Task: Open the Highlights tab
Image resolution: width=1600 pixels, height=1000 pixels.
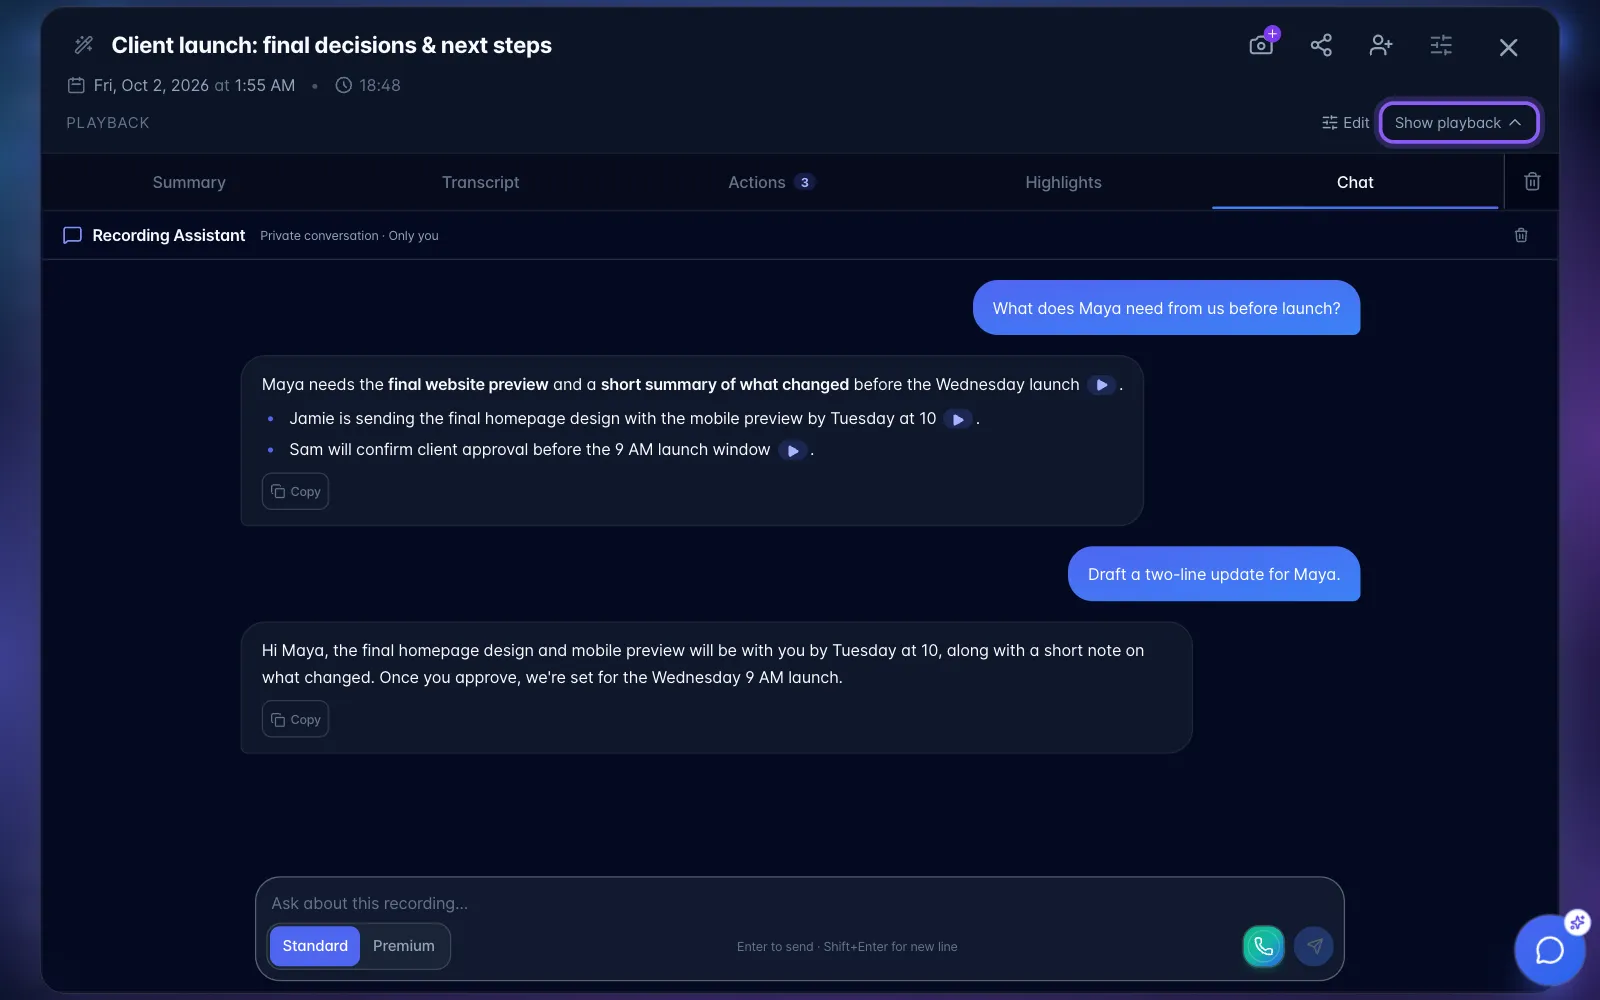Action: click(x=1063, y=182)
